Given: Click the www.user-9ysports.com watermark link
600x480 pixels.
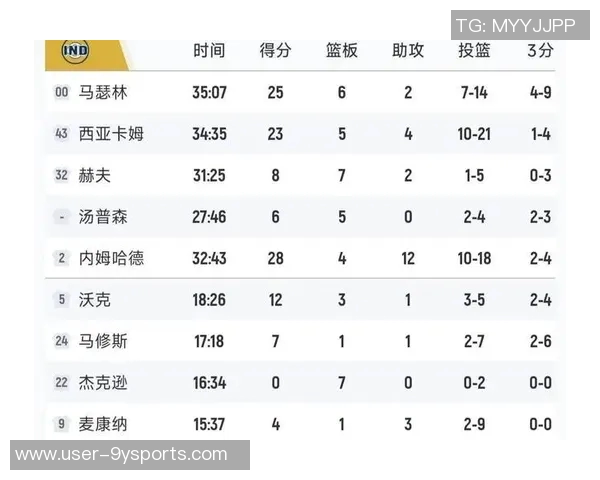Looking at the screenshot, I should [122, 455].
